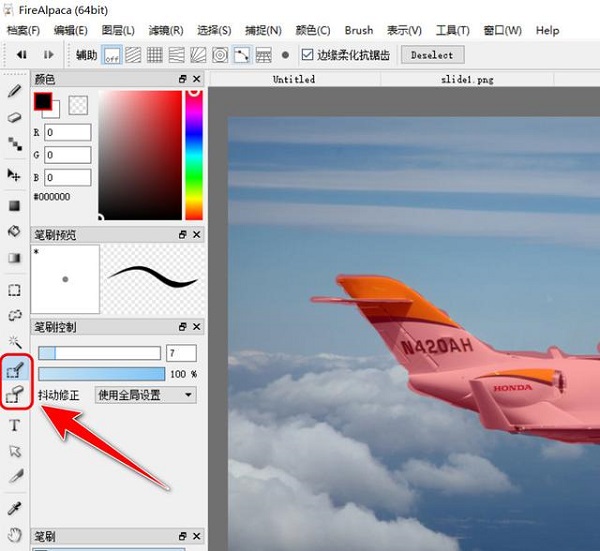Click the brush opacity slider
The height and width of the screenshot is (551, 600).
[101, 374]
